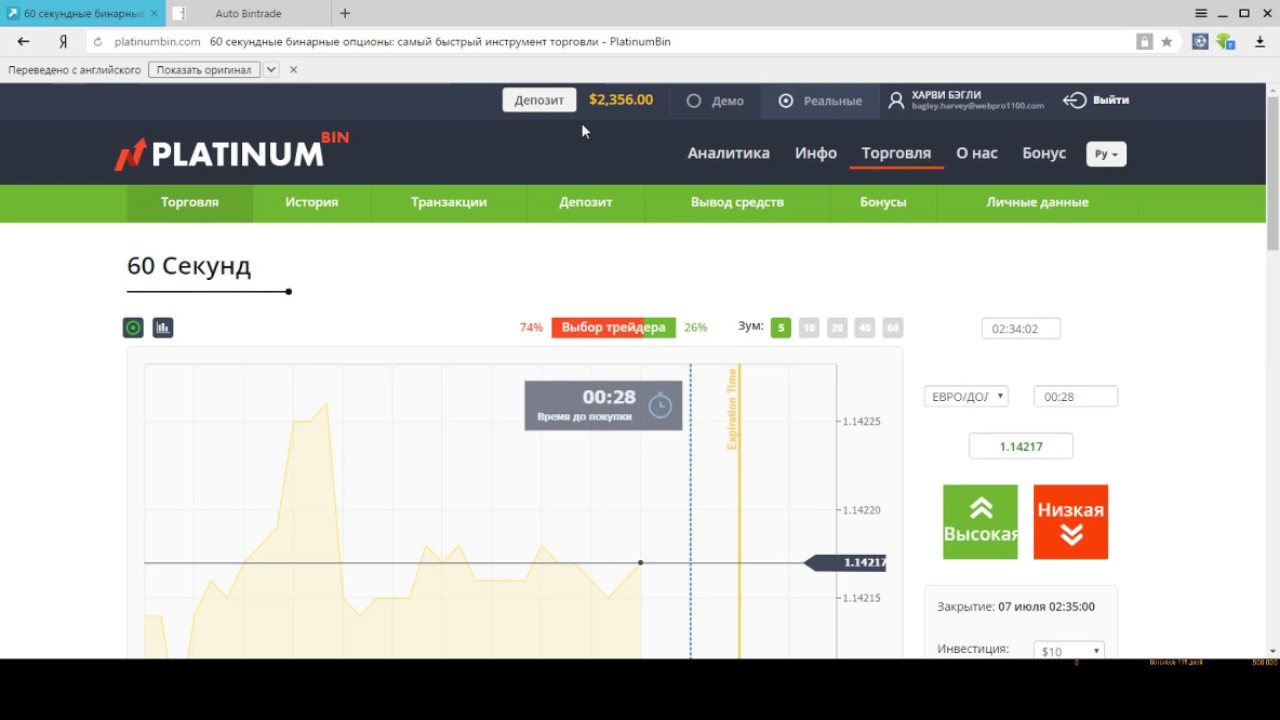Click the blue extension icon in toolbar
The height and width of the screenshot is (720, 1280).
pos(1200,42)
